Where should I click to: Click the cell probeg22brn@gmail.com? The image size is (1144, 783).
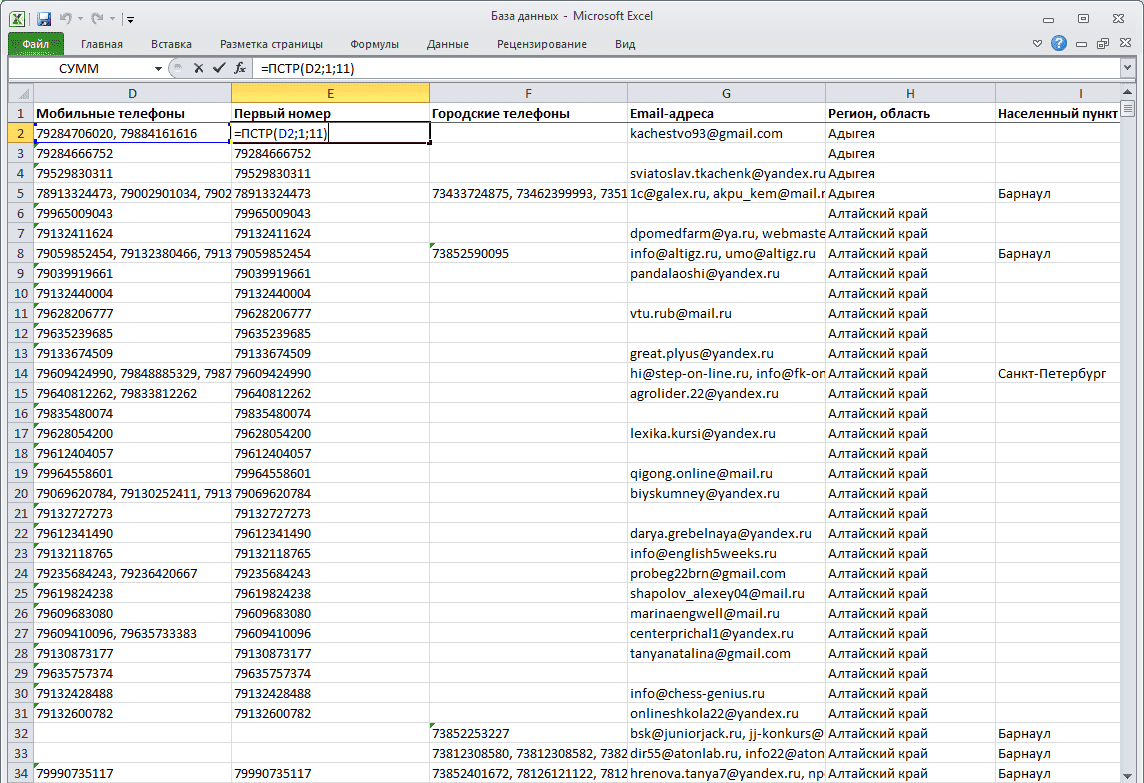pos(726,574)
